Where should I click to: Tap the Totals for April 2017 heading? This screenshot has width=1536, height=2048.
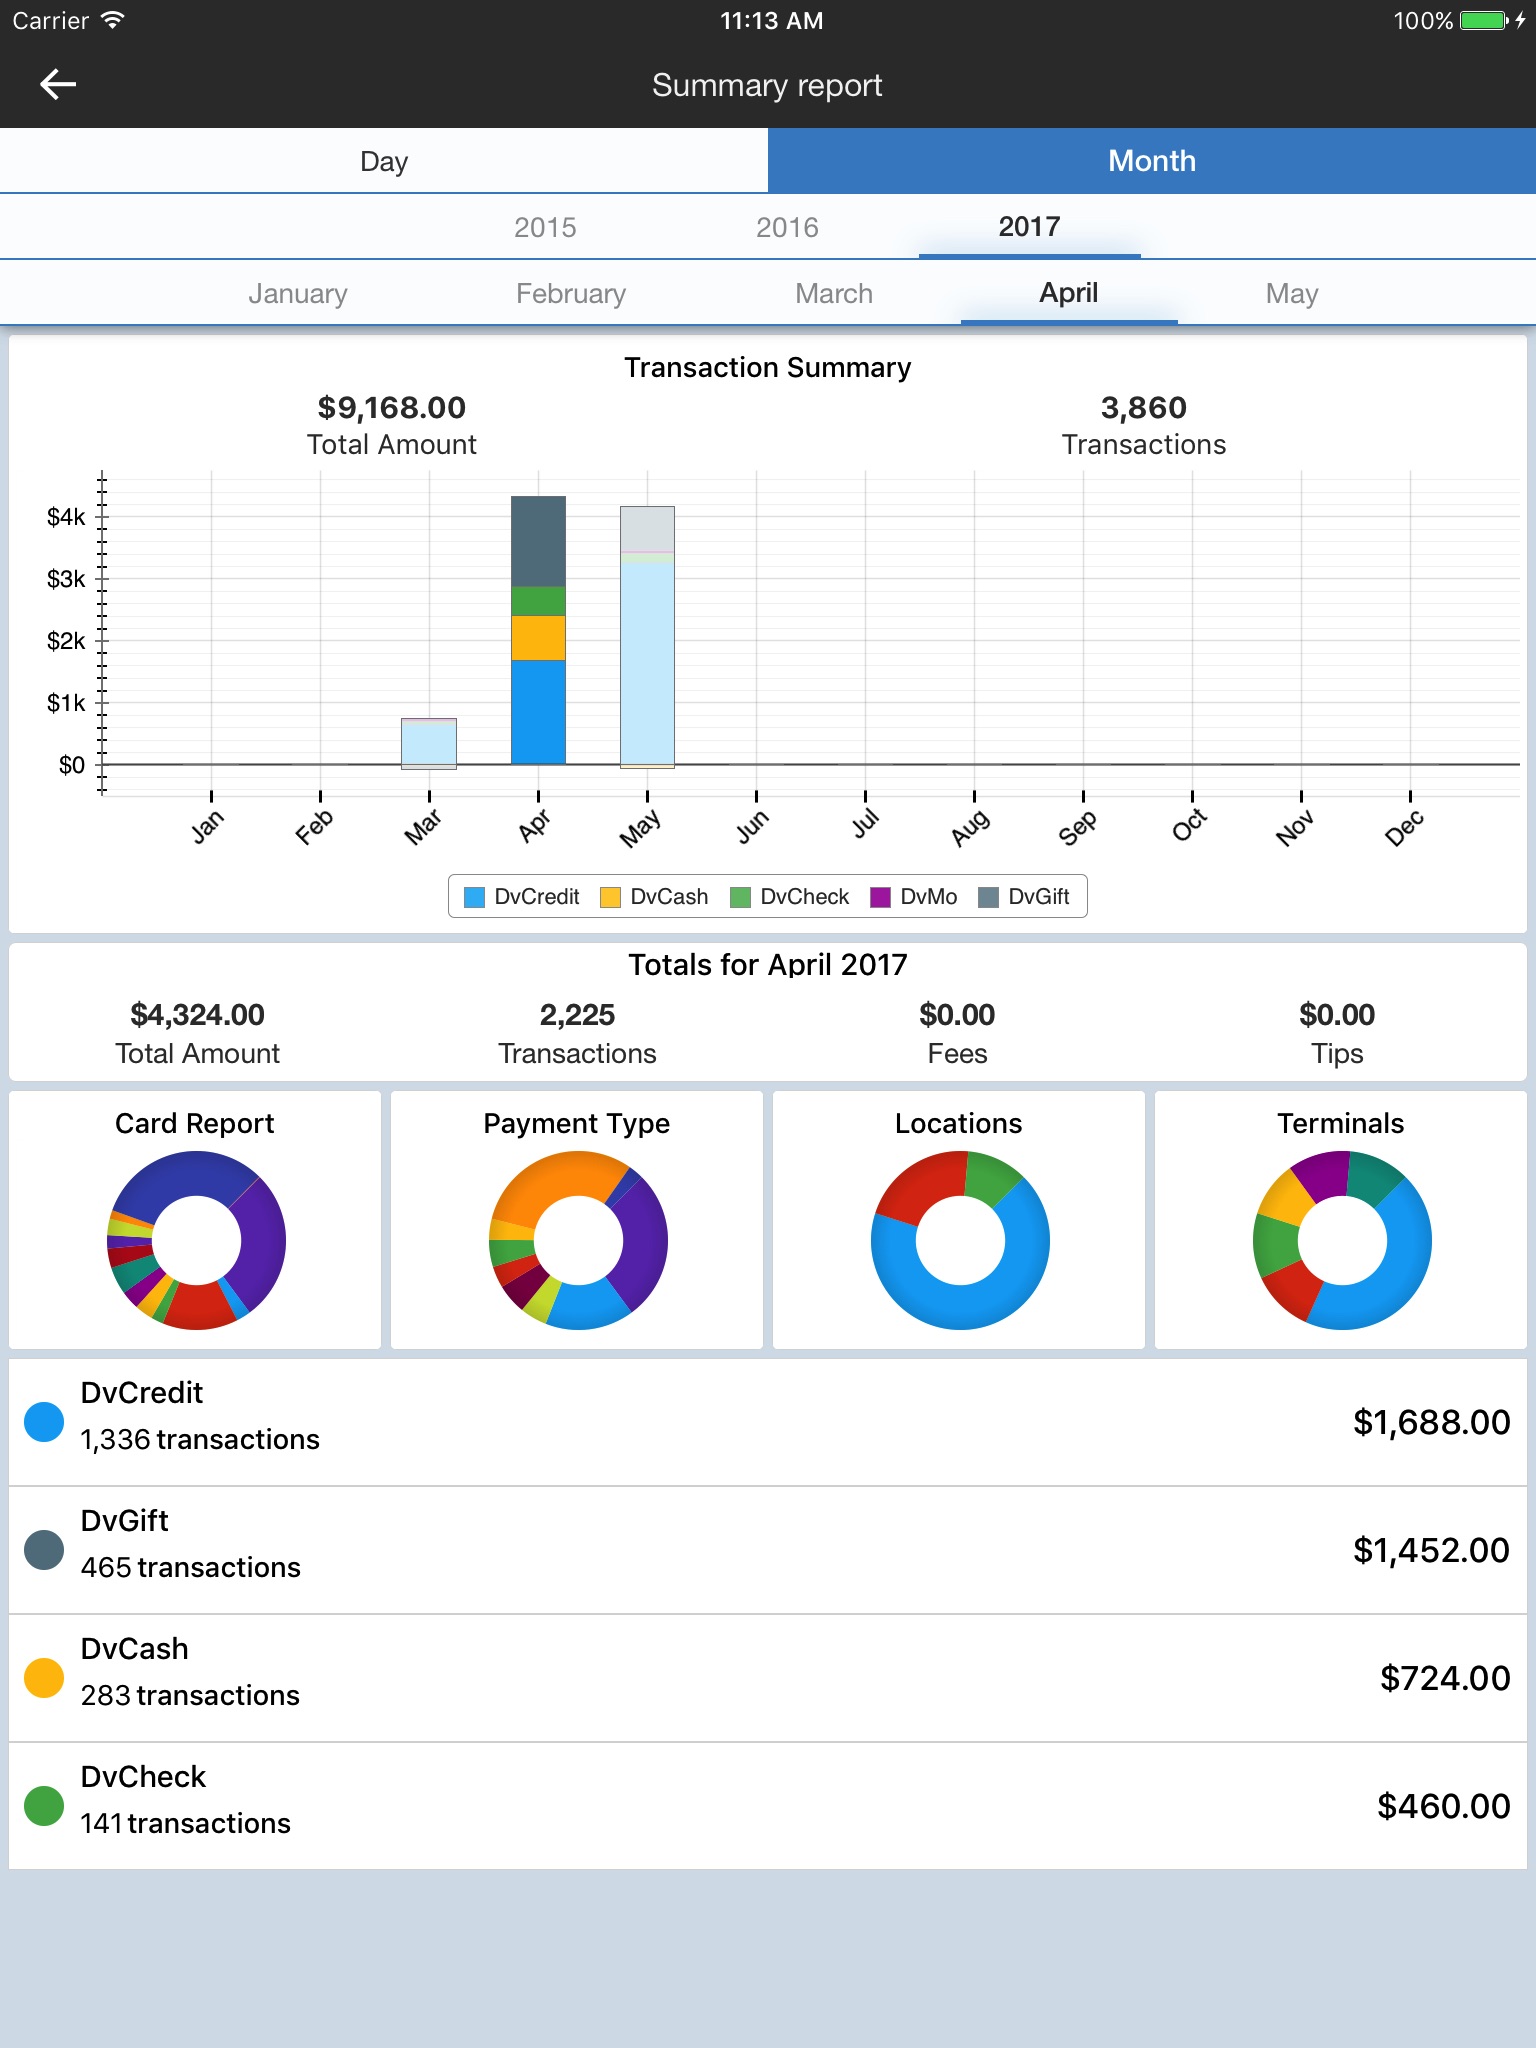(x=768, y=964)
